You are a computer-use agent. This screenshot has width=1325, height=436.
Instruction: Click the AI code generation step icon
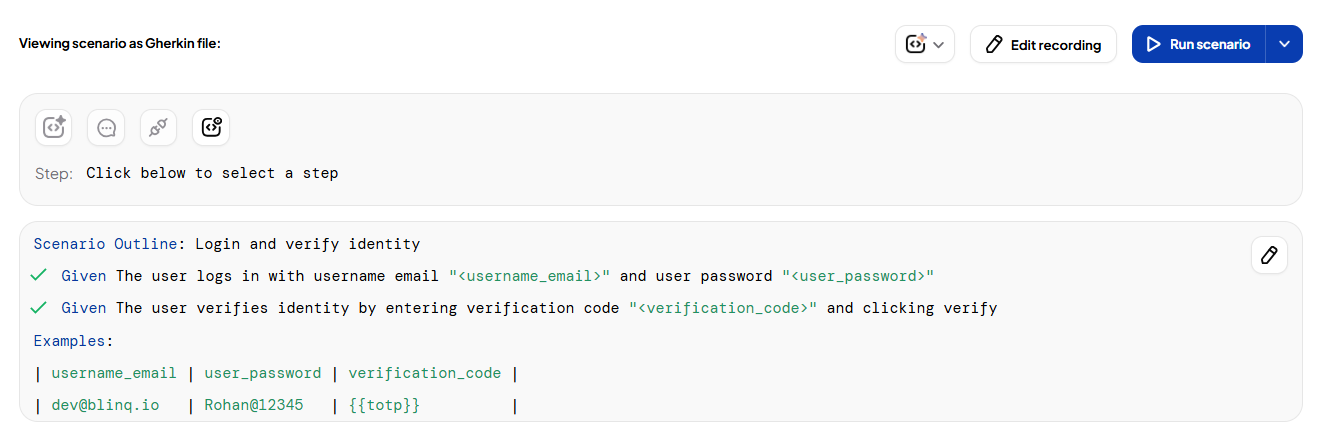point(54,128)
